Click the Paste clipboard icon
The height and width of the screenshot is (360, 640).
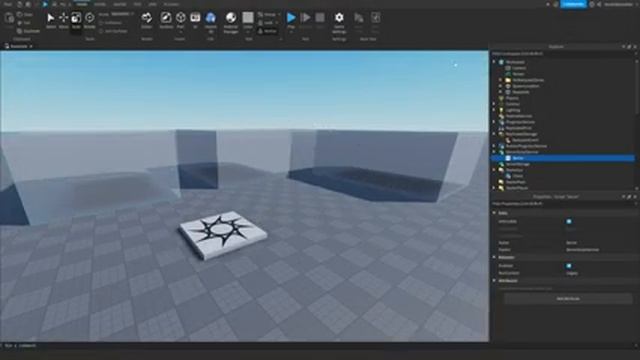click(9, 18)
